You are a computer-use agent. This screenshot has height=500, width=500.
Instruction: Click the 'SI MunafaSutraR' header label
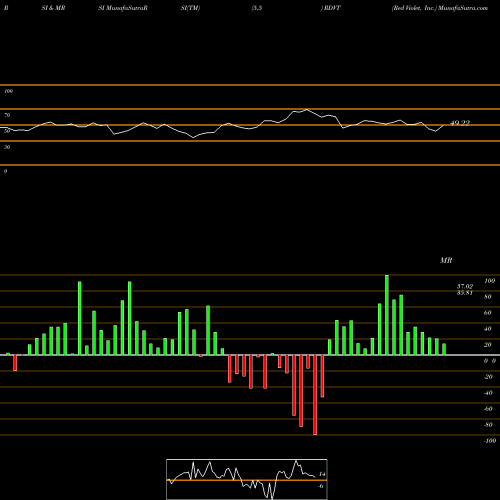(123, 8)
